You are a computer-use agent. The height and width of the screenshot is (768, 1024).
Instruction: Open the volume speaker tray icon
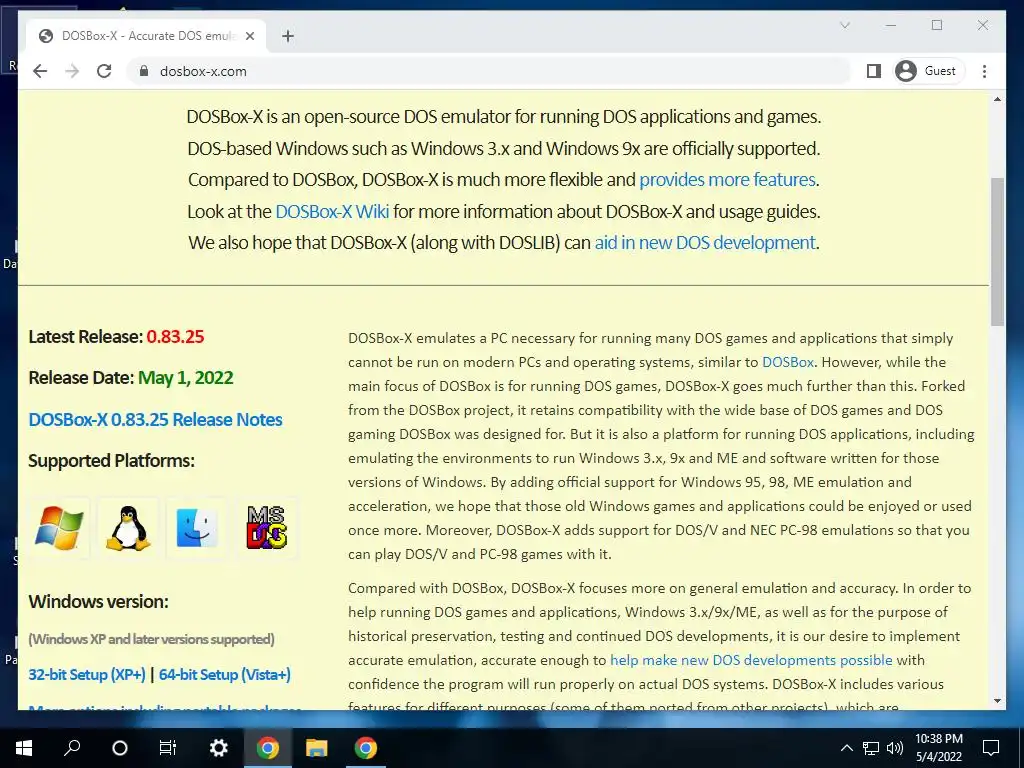[895, 748]
